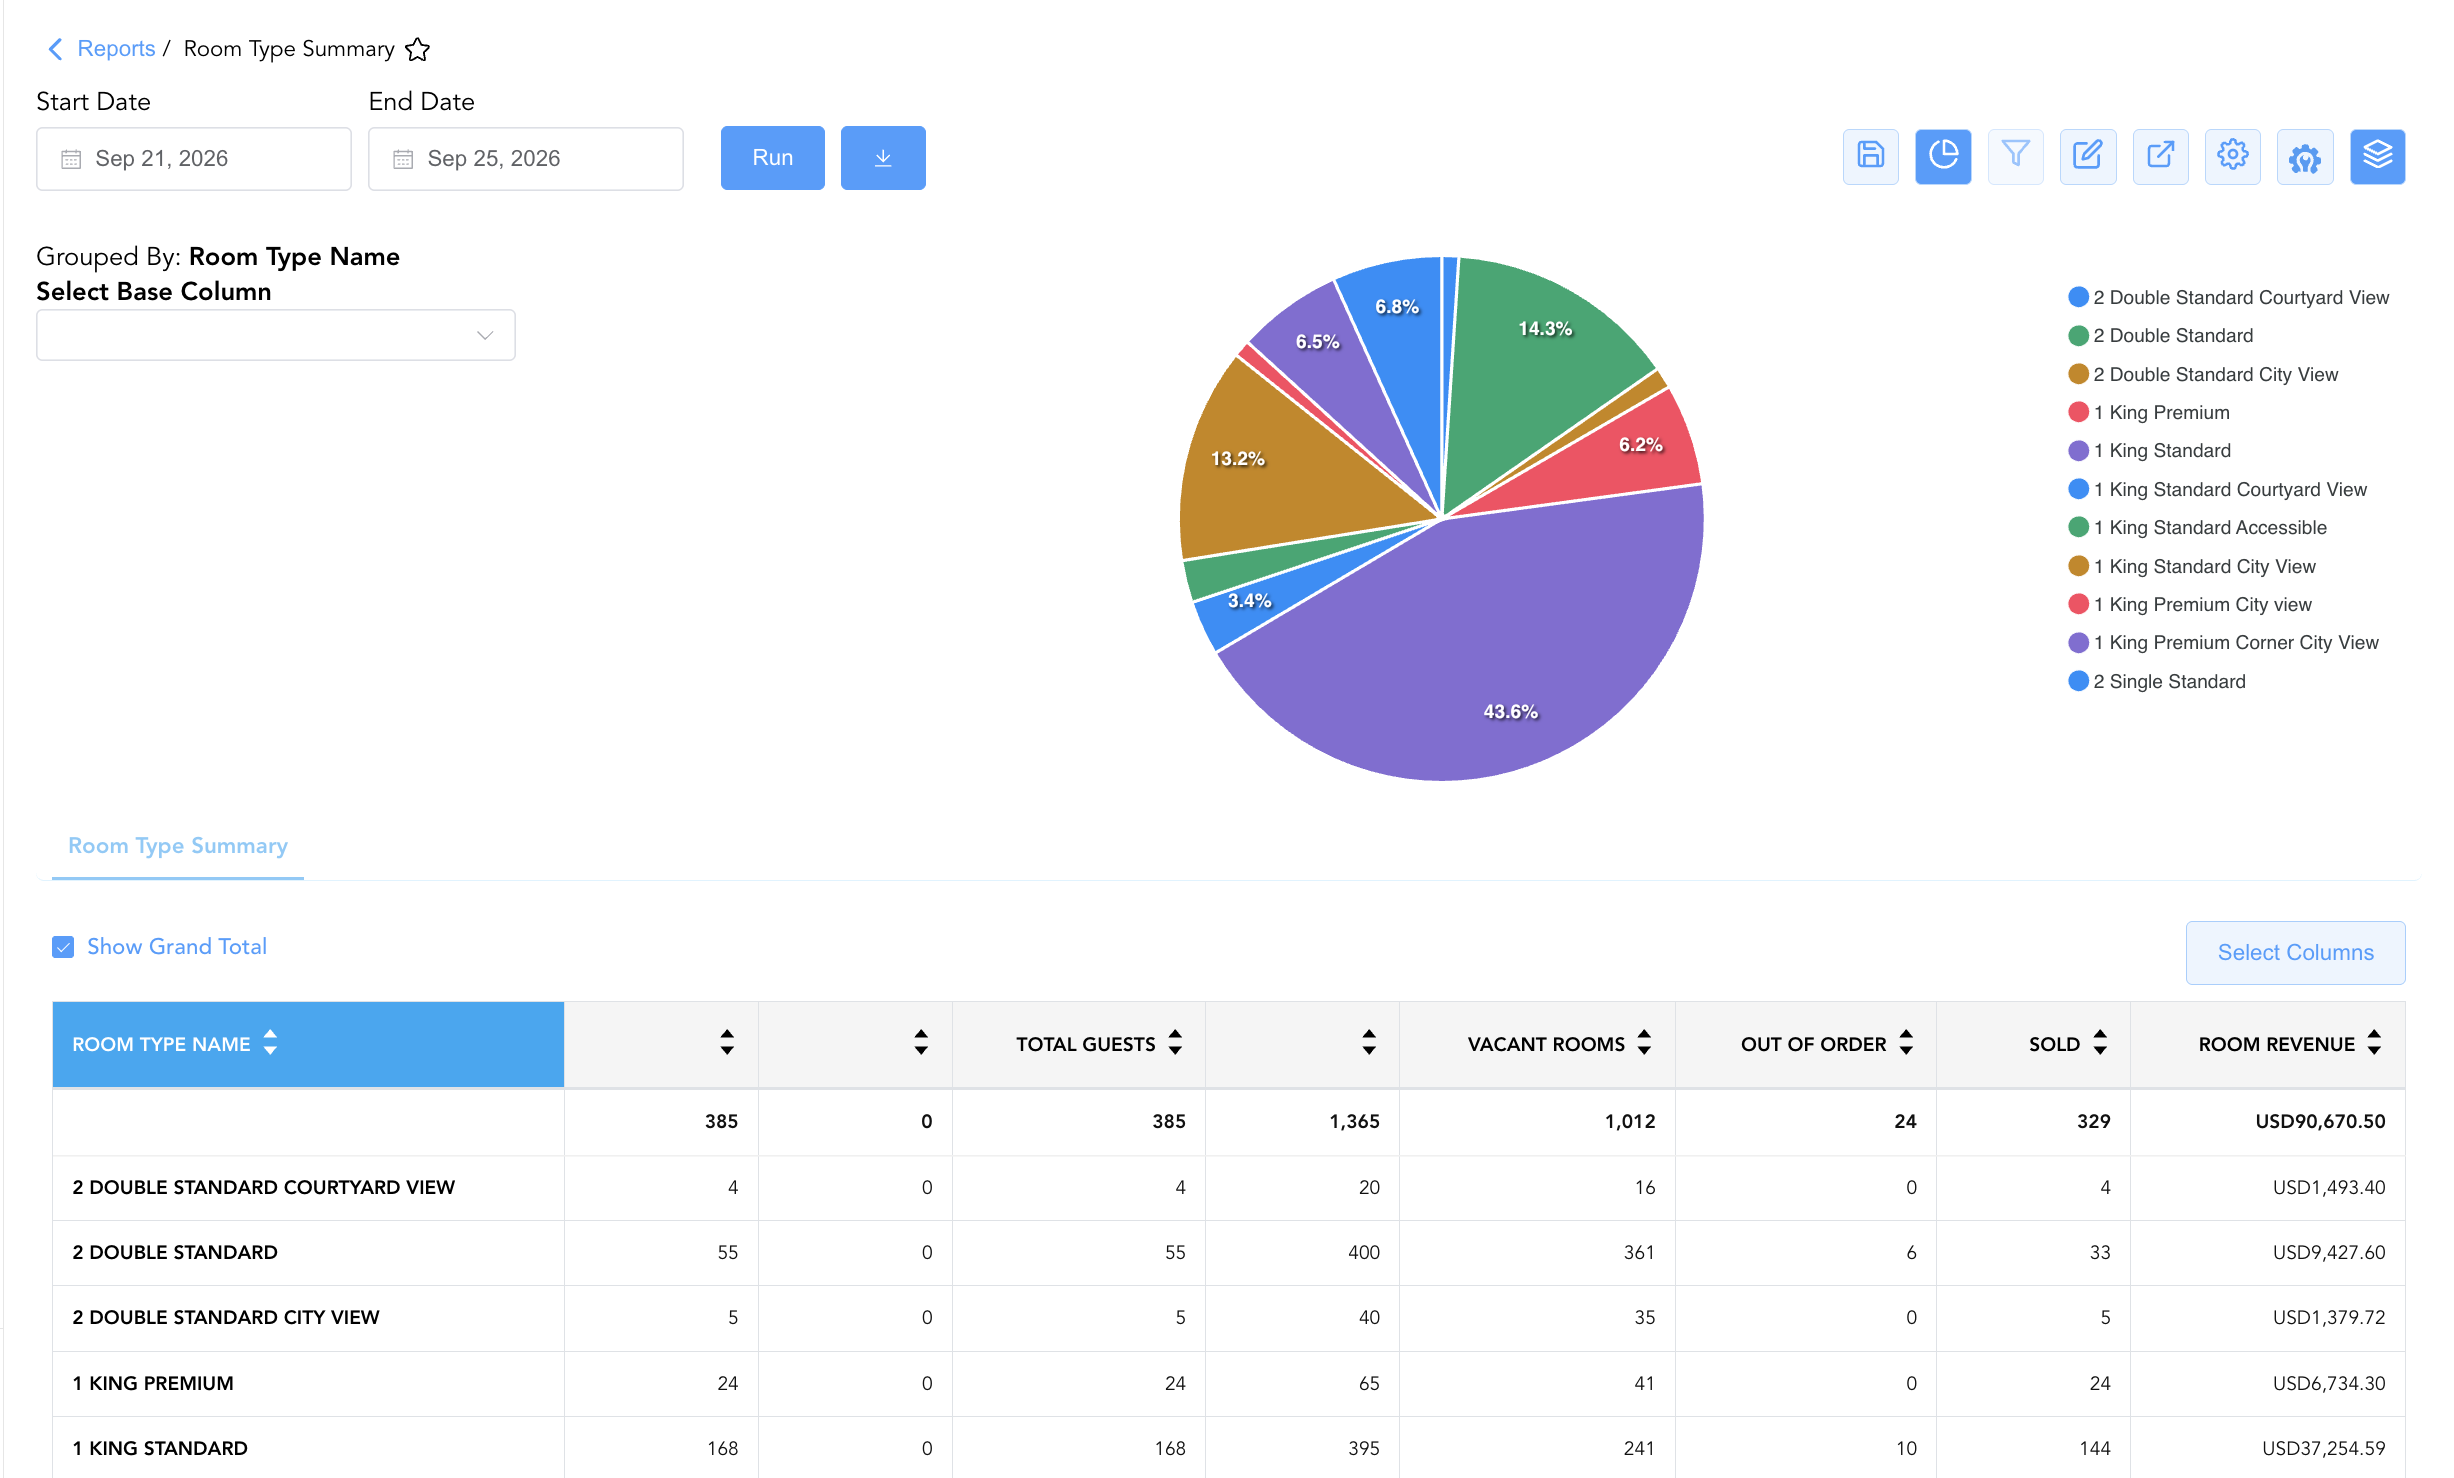Image resolution: width=2454 pixels, height=1478 pixels.
Task: Uncheck the Show Grand Total checkbox
Action: pos(63,947)
